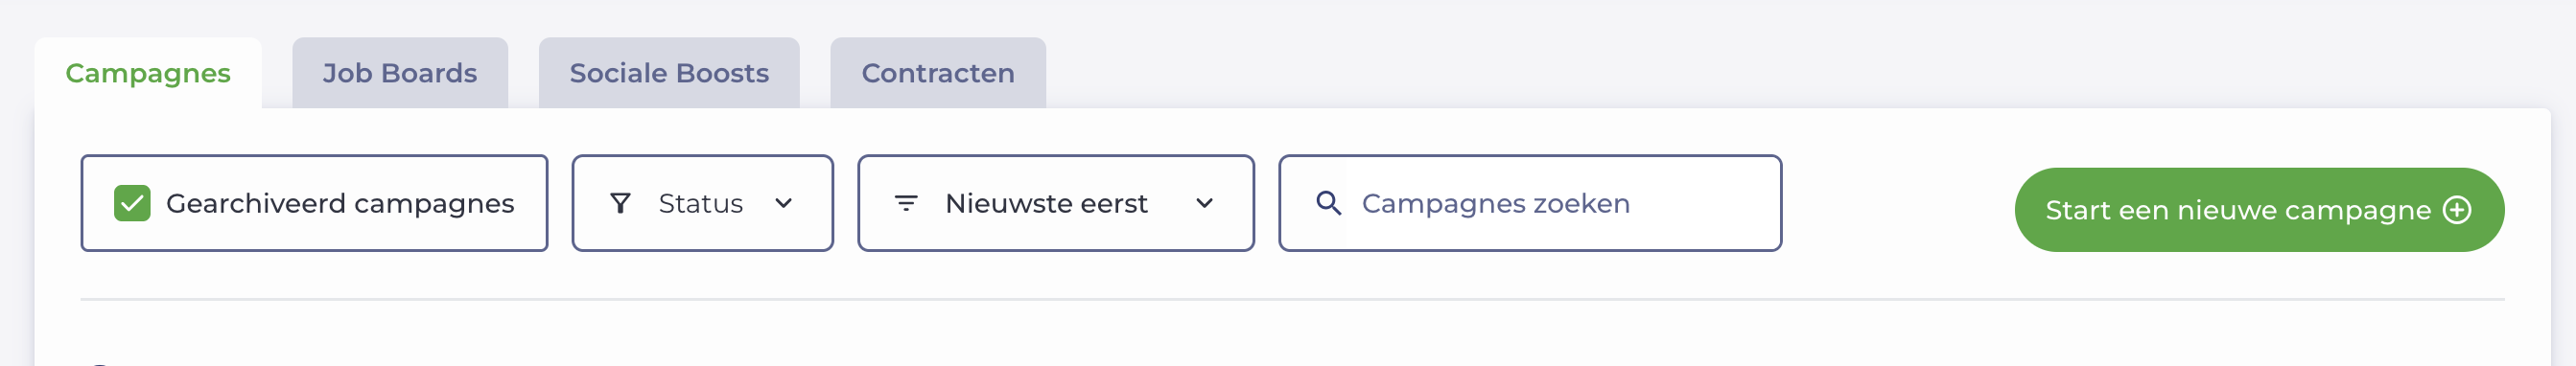Click the sort lines icon before Nieuwste eerst
The width and height of the screenshot is (2576, 366).
coord(906,204)
